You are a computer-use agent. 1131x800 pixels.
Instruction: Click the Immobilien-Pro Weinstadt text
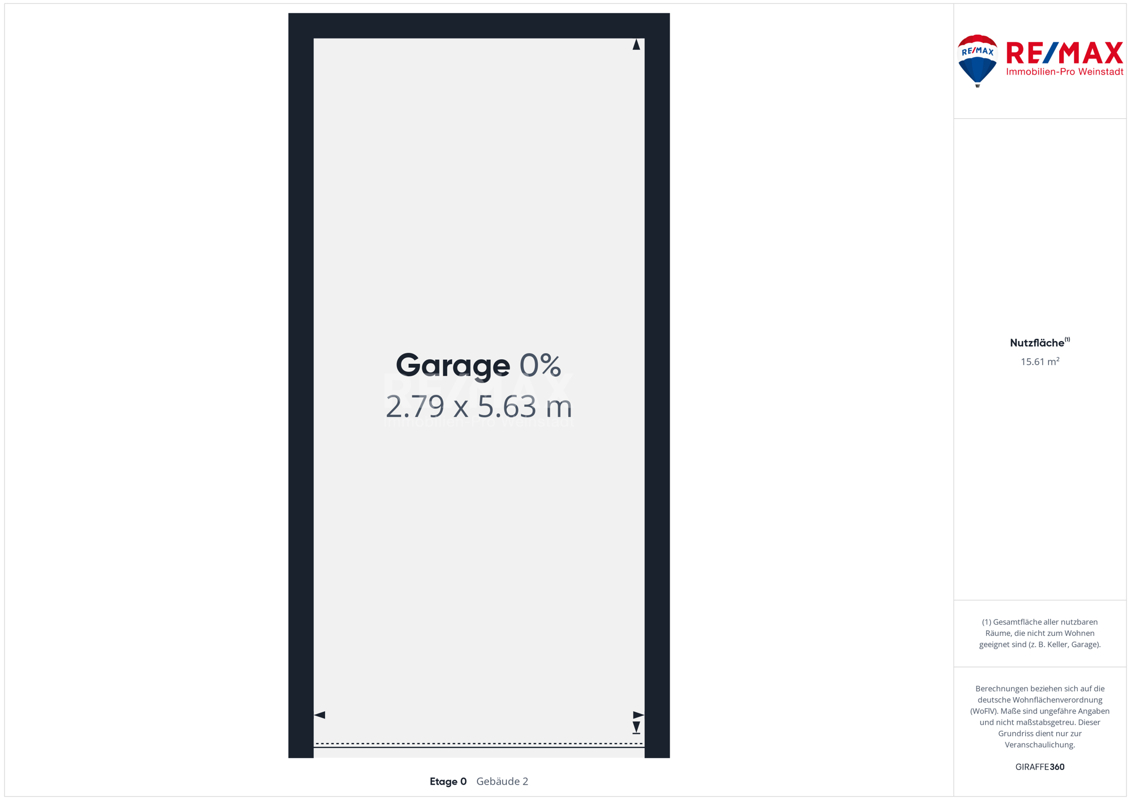click(x=1064, y=72)
